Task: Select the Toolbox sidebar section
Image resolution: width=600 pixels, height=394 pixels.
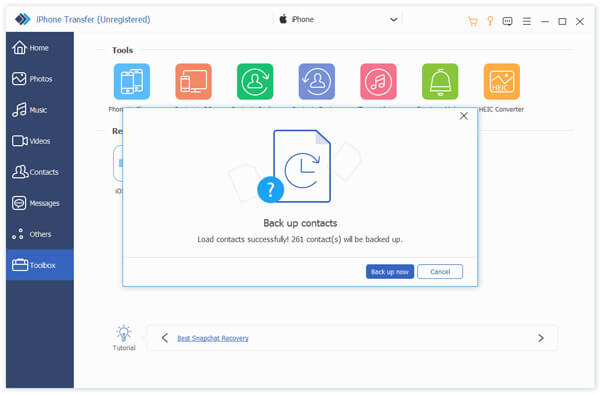Action: [x=40, y=265]
